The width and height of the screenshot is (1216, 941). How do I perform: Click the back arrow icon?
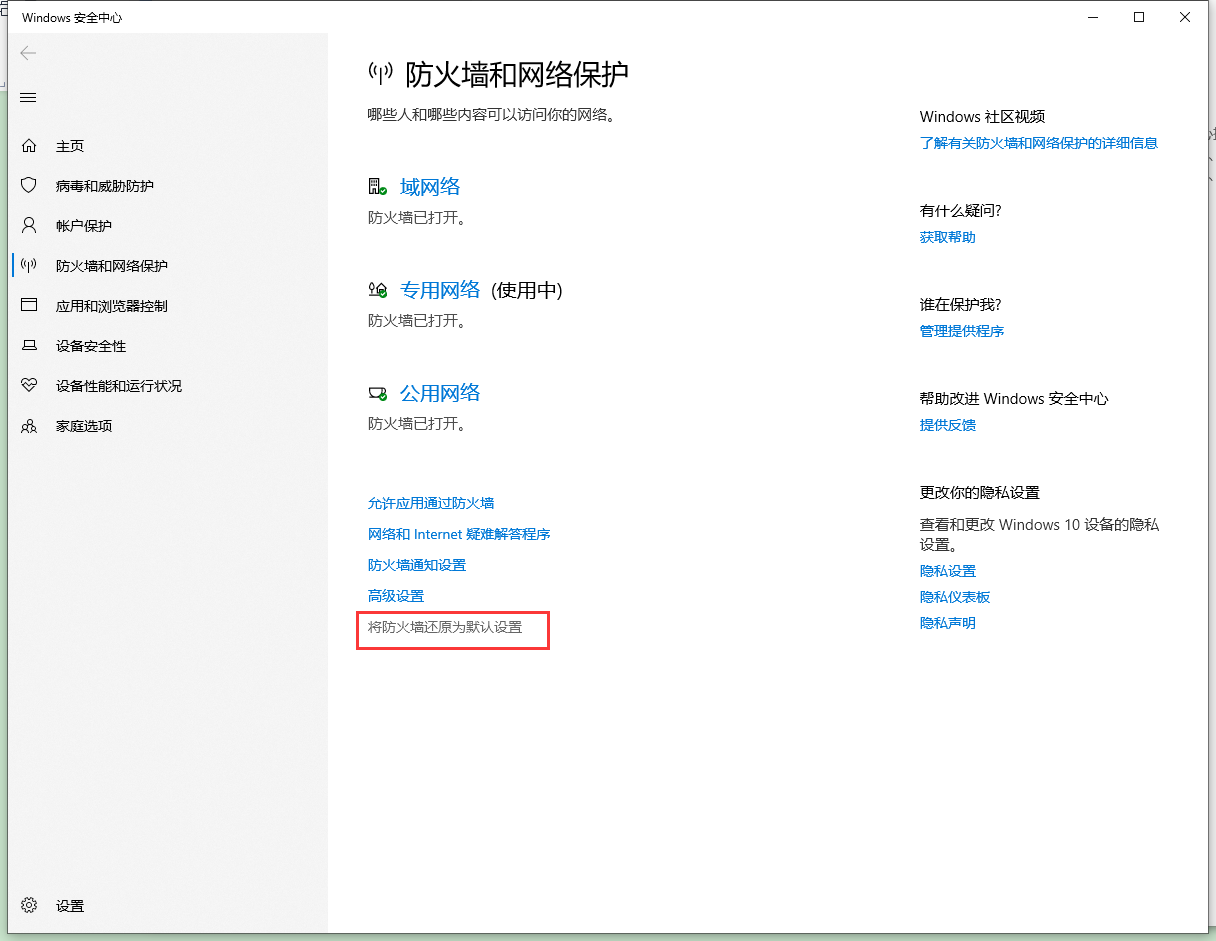[28, 53]
